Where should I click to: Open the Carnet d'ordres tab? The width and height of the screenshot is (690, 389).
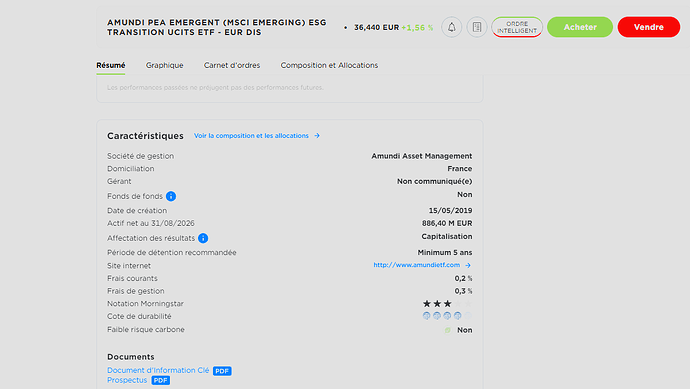point(232,65)
